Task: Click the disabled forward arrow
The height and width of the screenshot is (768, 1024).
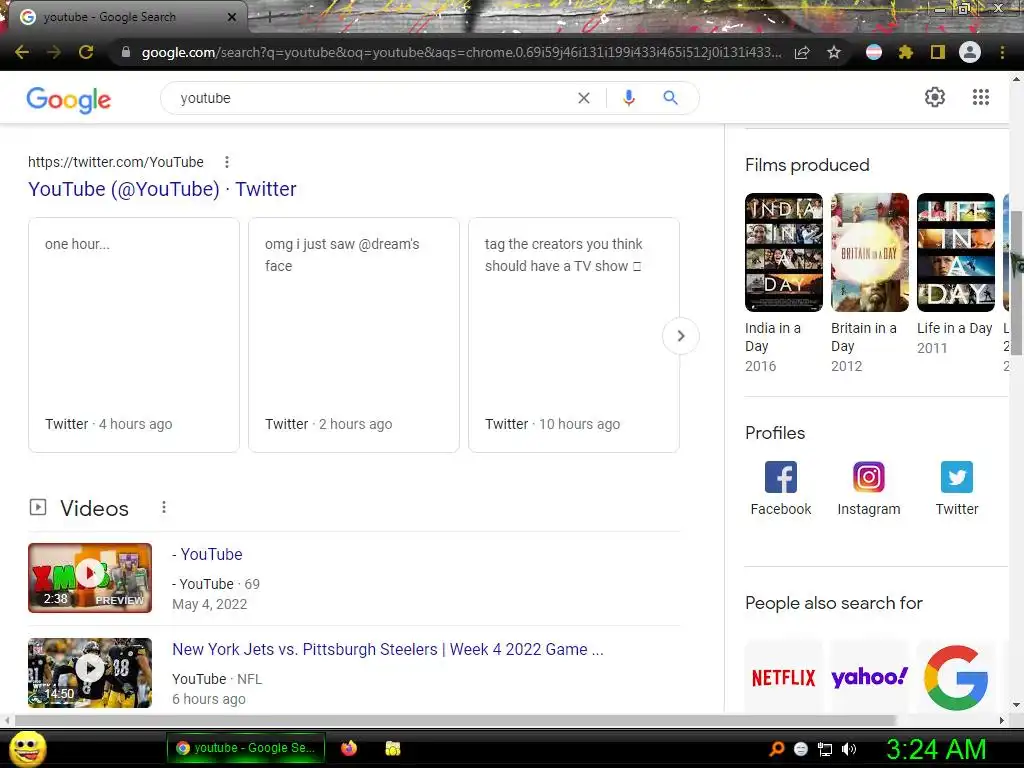Action: pyautogui.click(x=54, y=52)
